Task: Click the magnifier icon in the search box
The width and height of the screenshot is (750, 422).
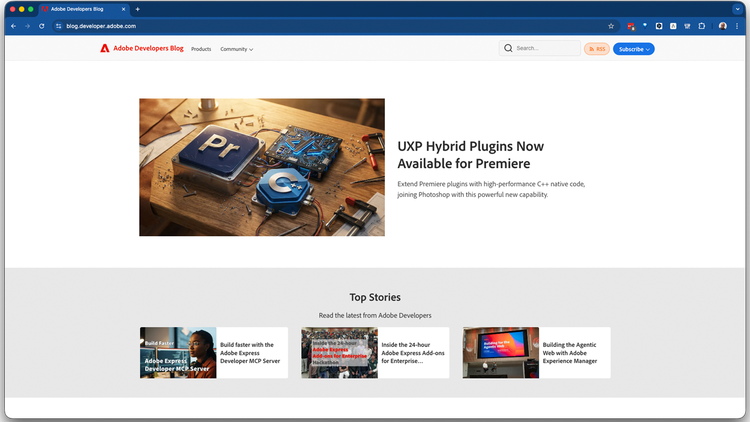Action: tap(508, 48)
